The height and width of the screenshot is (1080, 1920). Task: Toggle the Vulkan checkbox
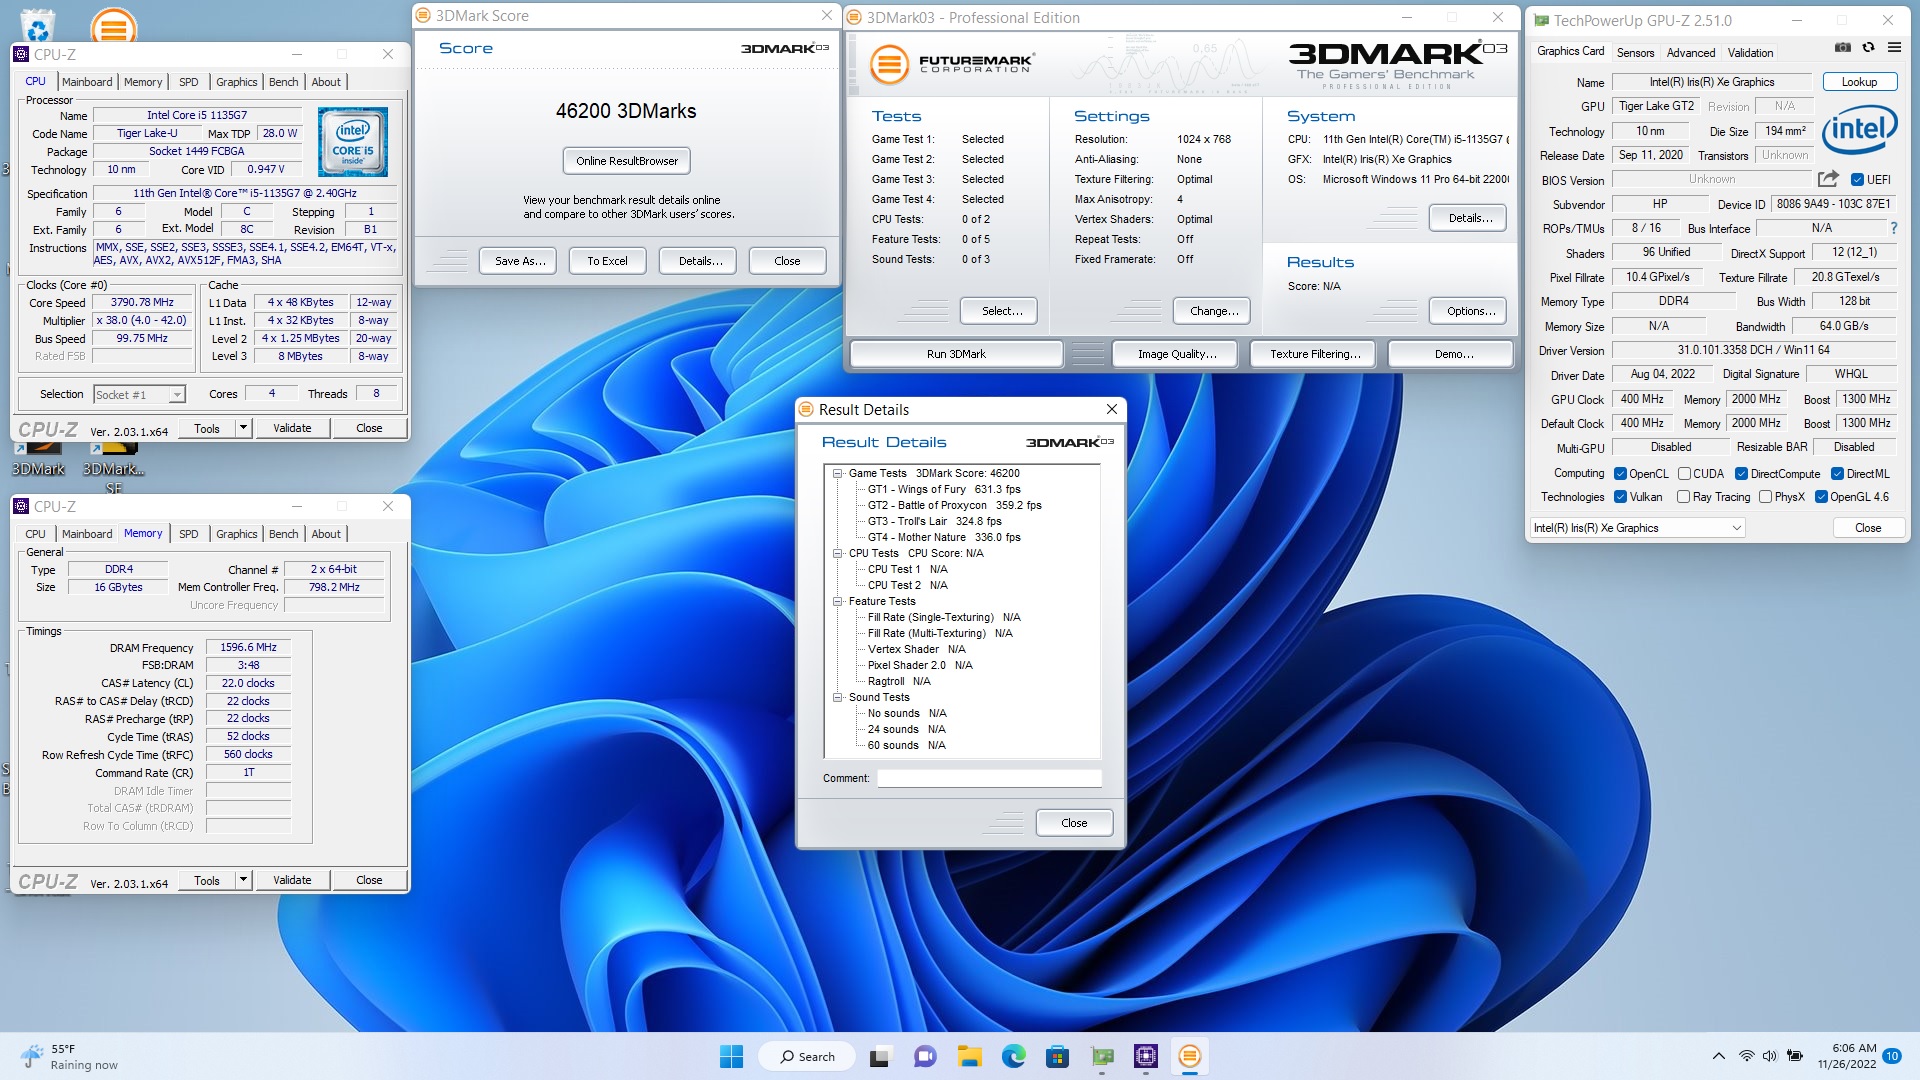pos(1620,497)
